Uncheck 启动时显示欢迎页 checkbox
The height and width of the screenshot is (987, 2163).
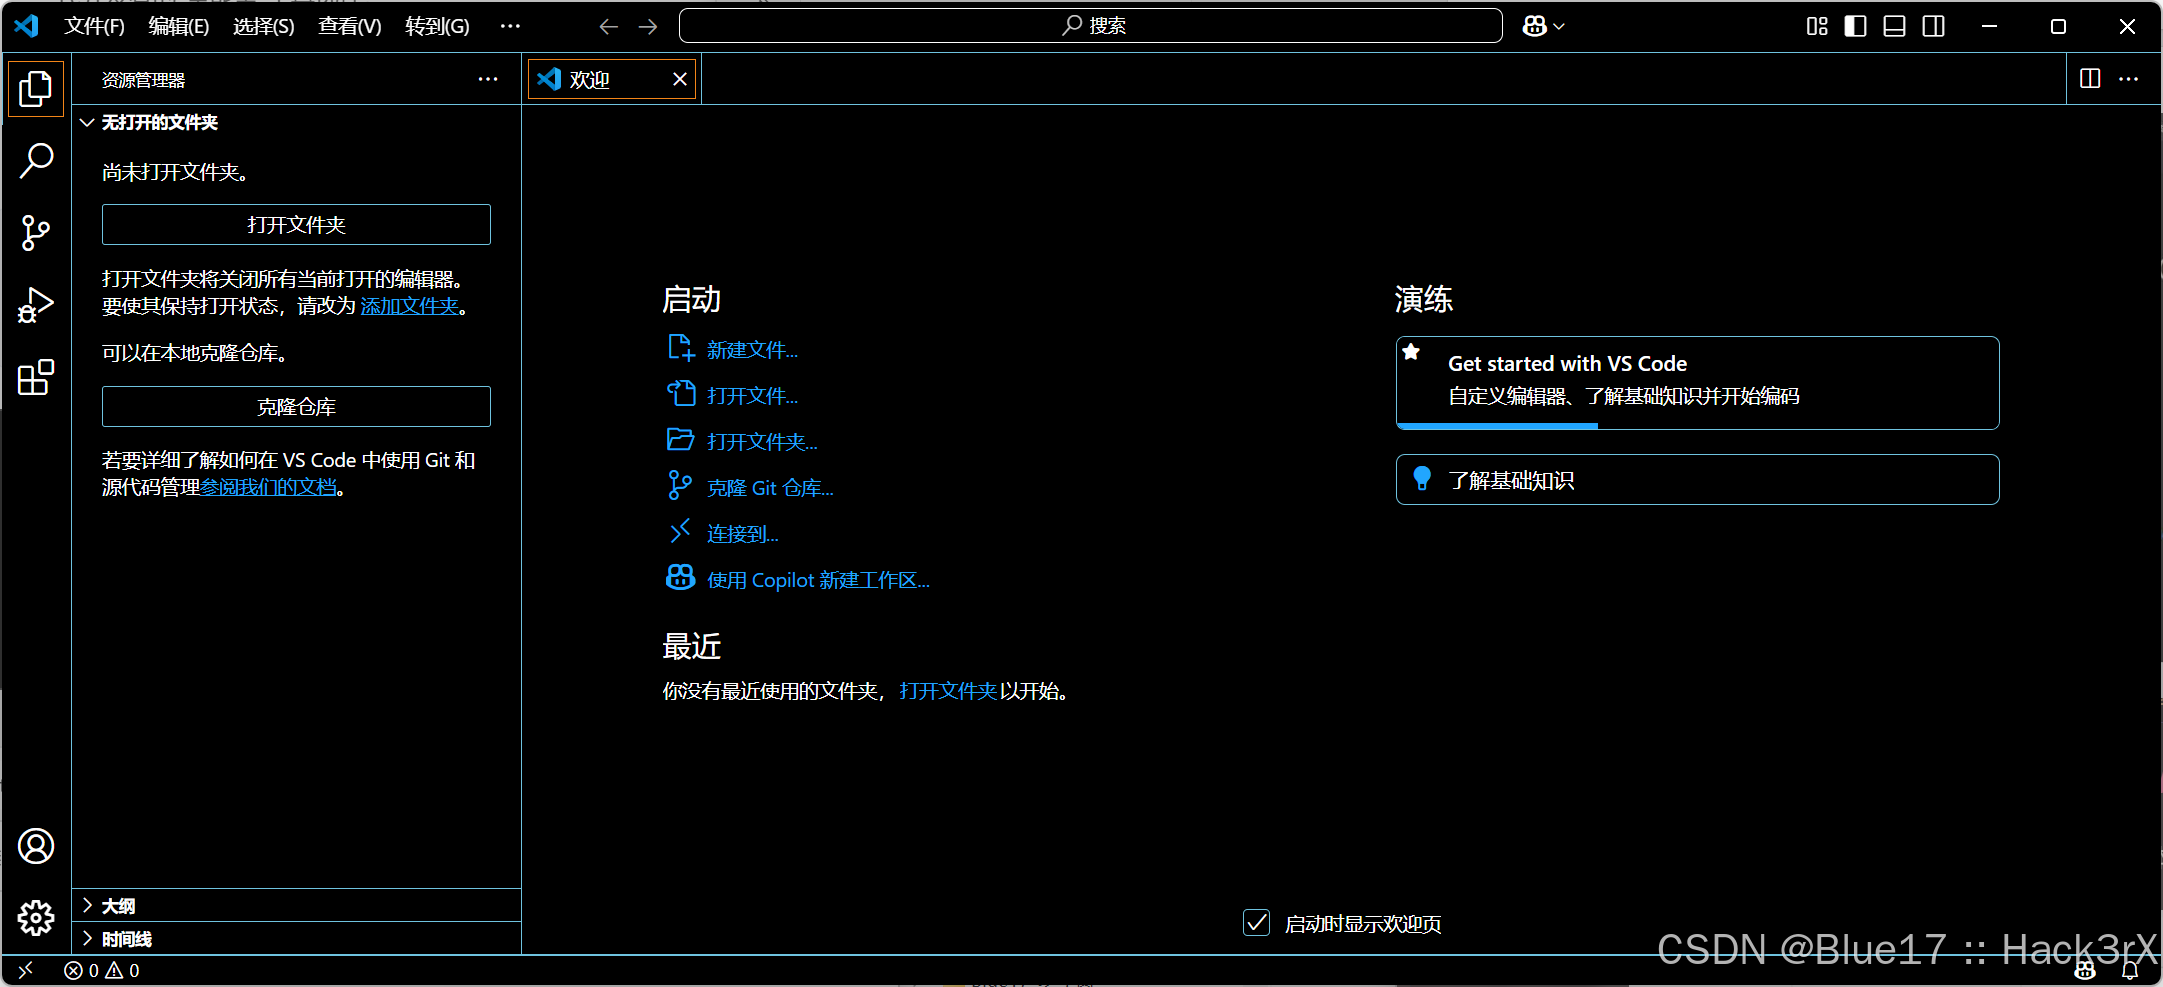[1256, 923]
